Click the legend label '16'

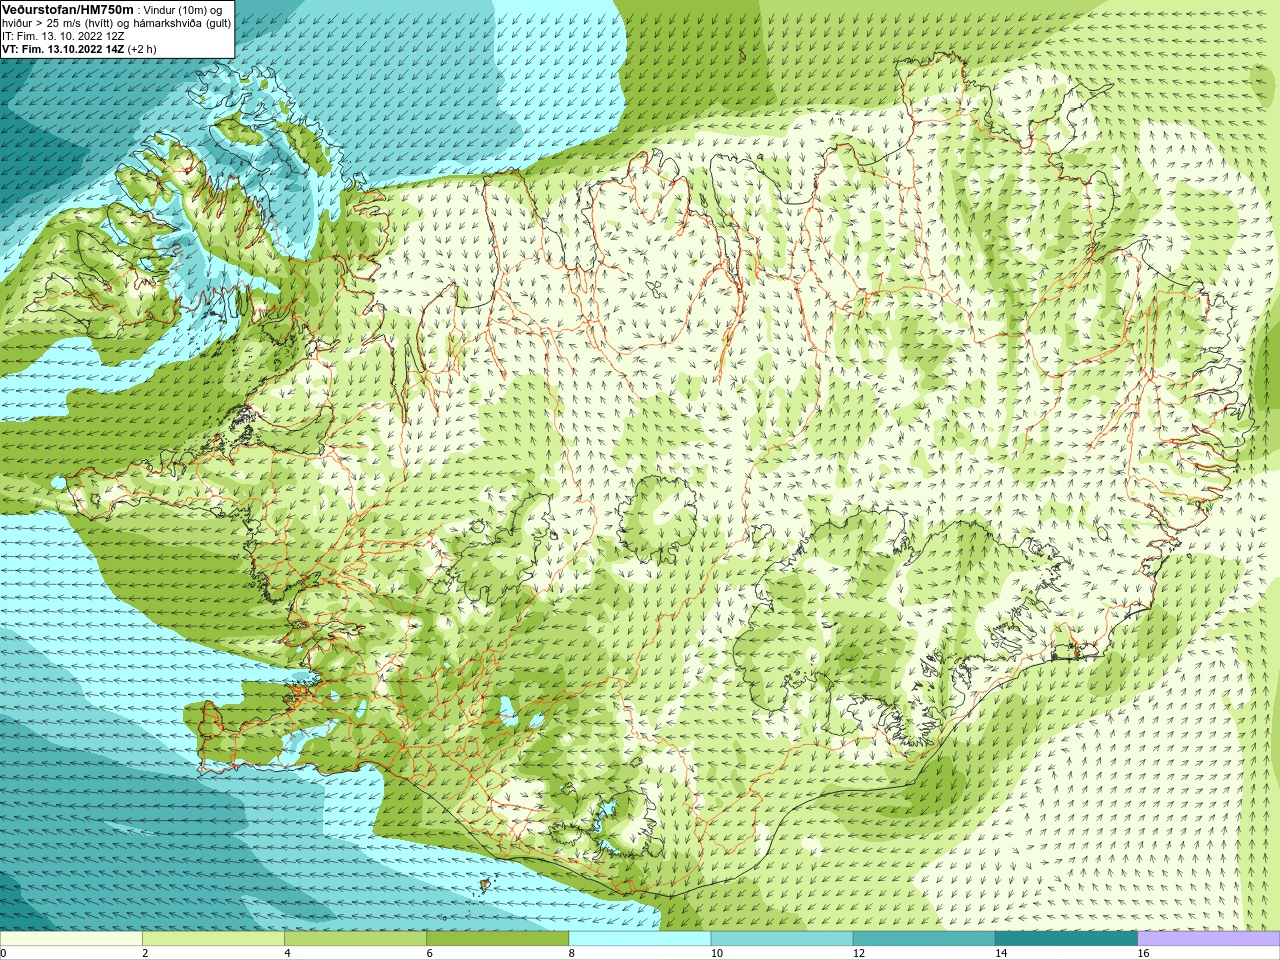point(1144,953)
